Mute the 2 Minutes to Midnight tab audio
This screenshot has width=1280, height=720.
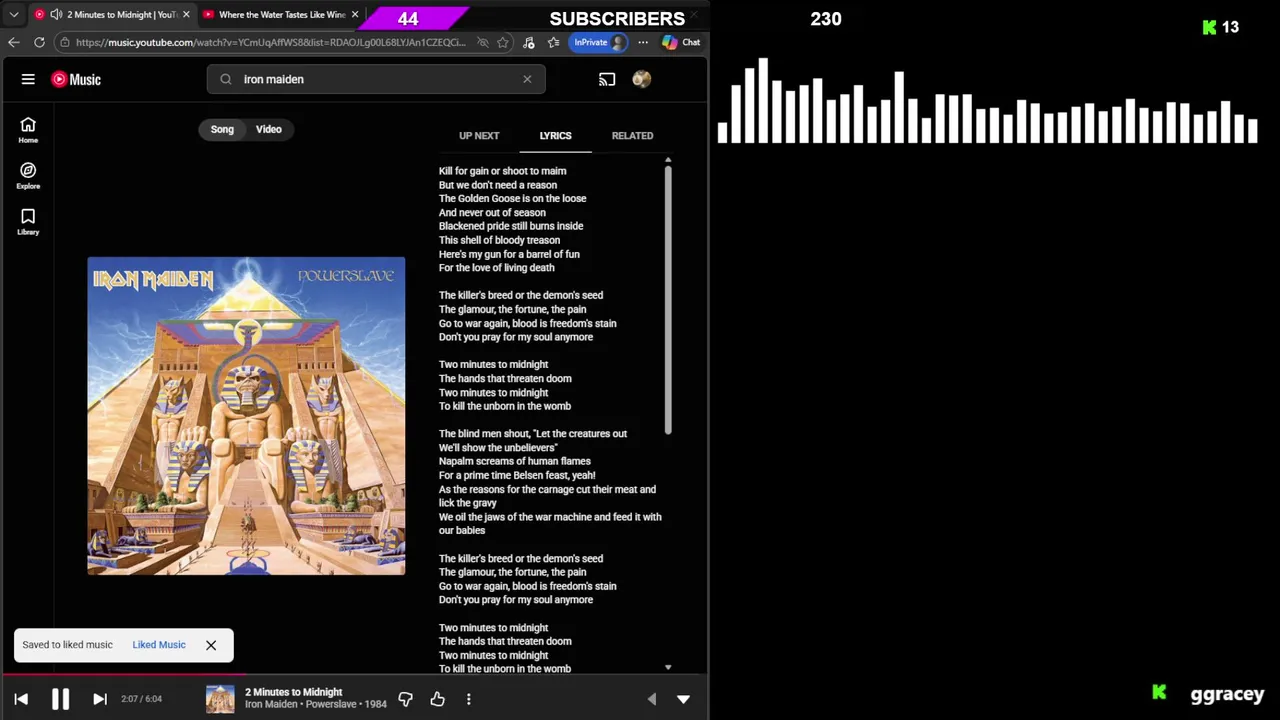pos(56,15)
